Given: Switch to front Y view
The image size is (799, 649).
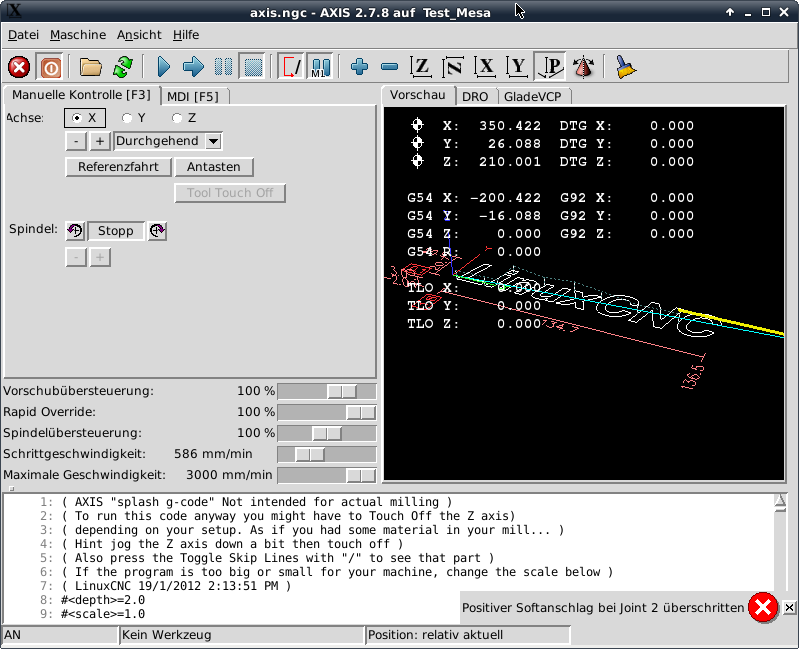Looking at the screenshot, I should 517,67.
